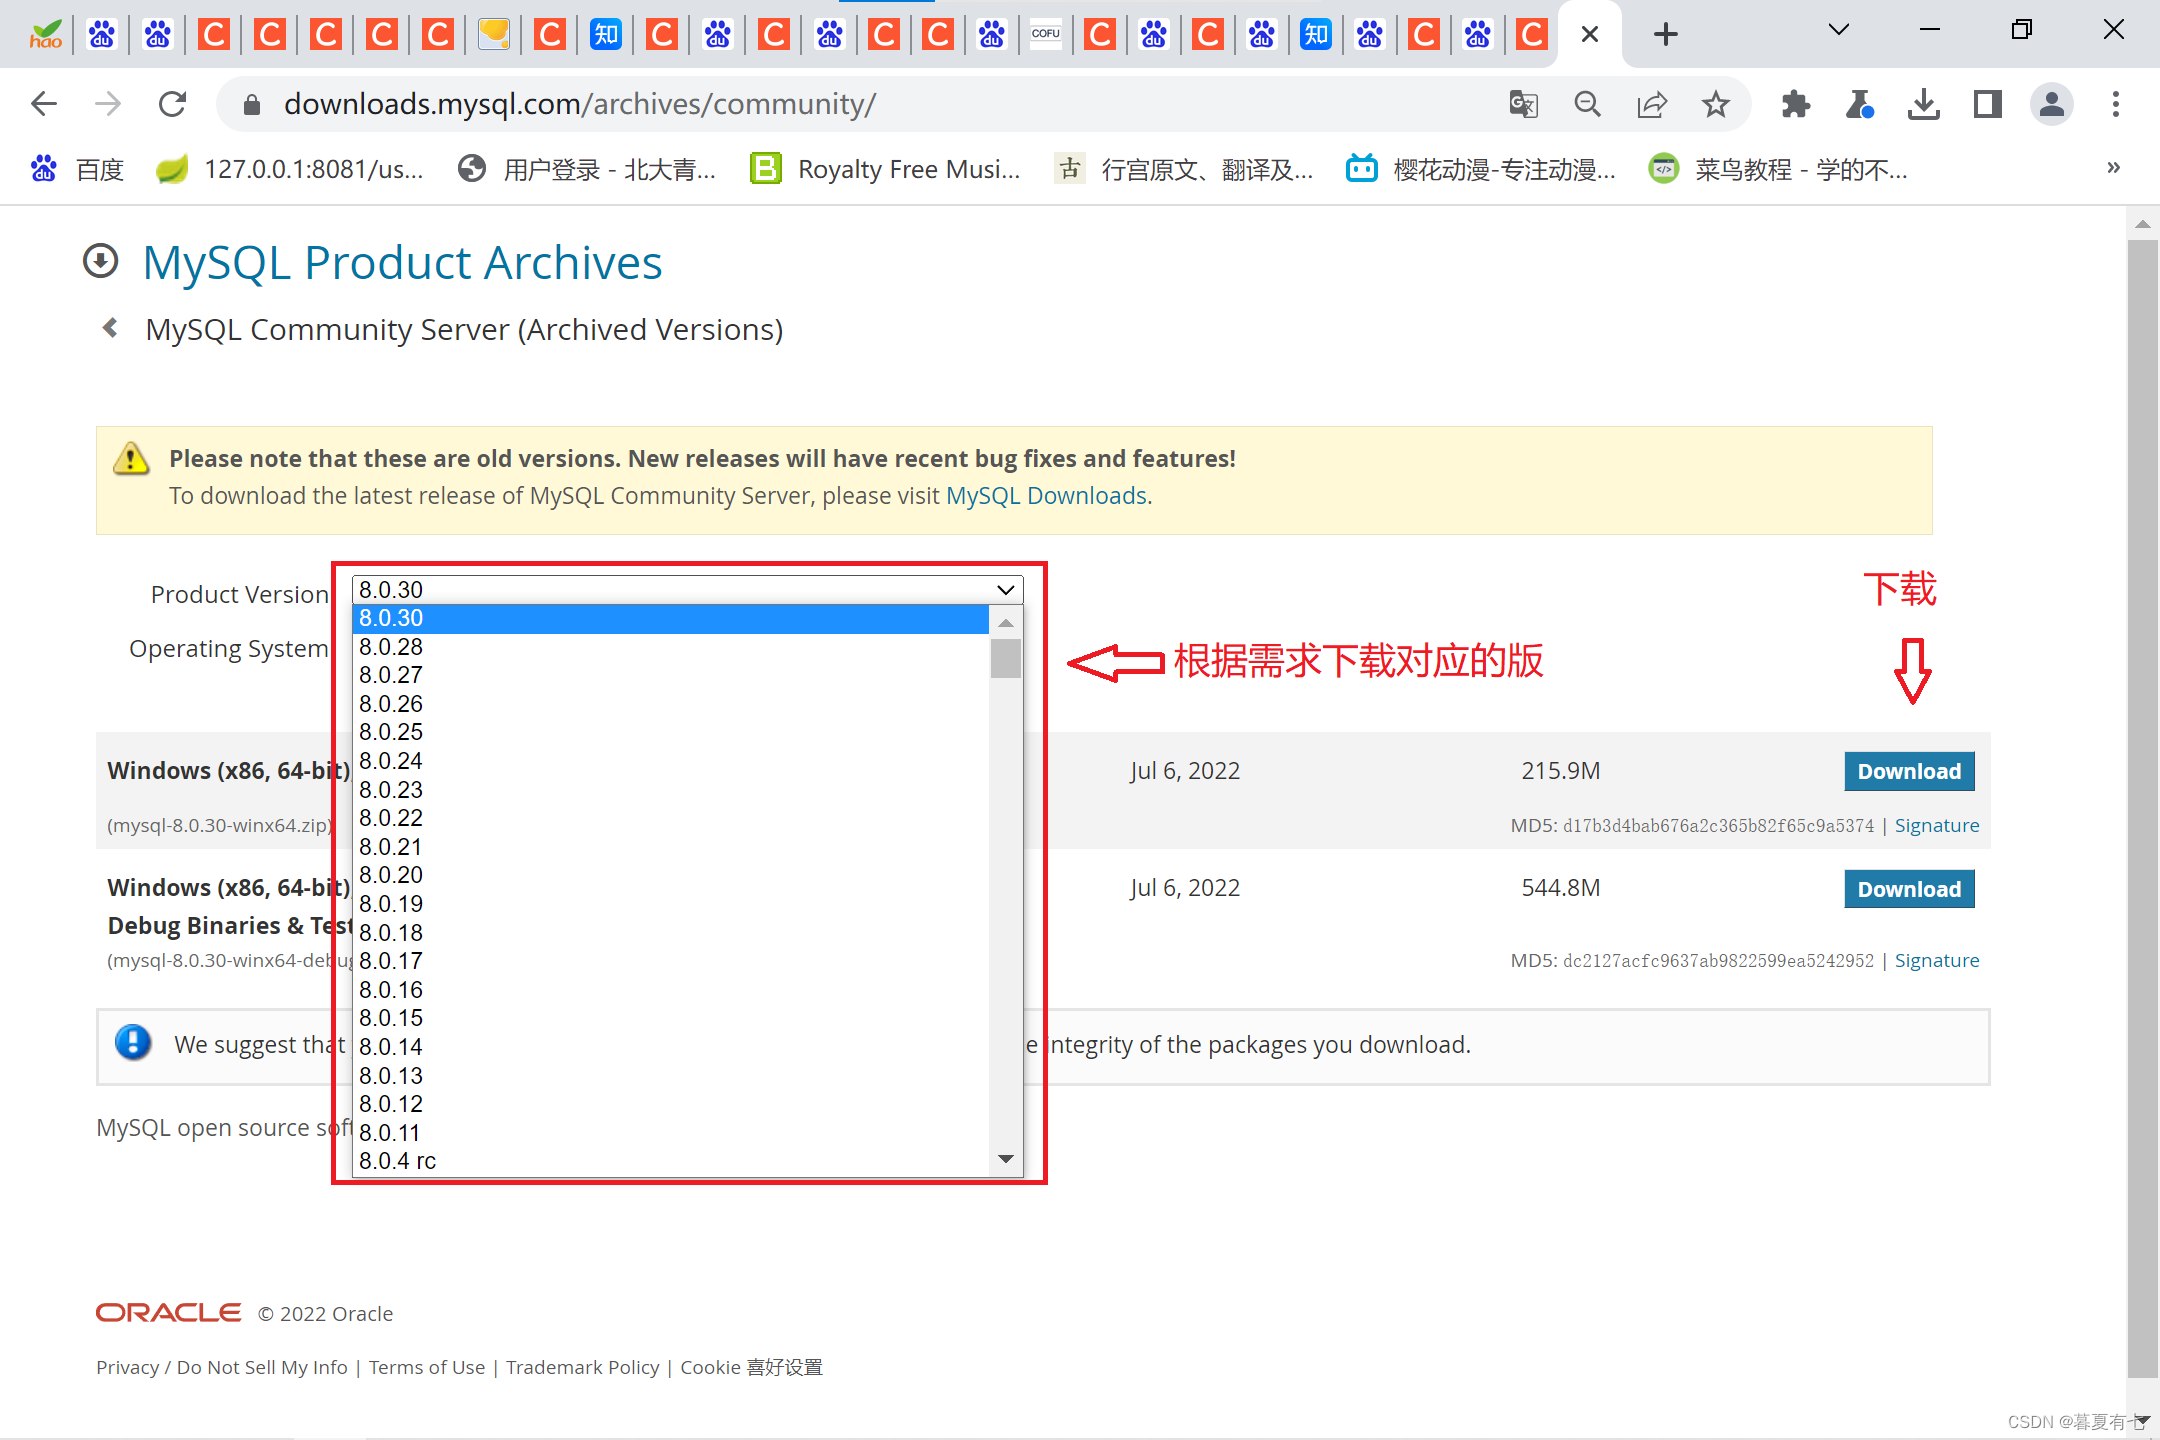
Task: Open Signature for the 215.9M package
Action: coord(1937,826)
